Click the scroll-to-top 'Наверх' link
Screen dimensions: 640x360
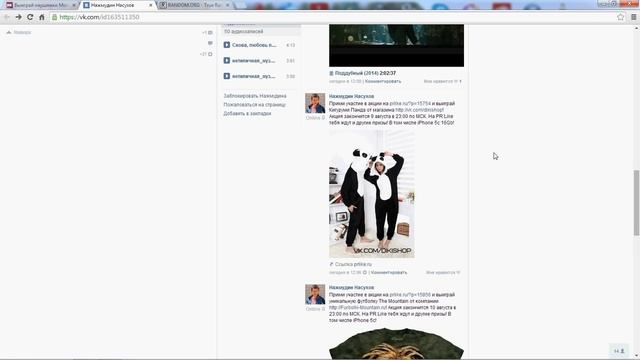[x=19, y=32]
